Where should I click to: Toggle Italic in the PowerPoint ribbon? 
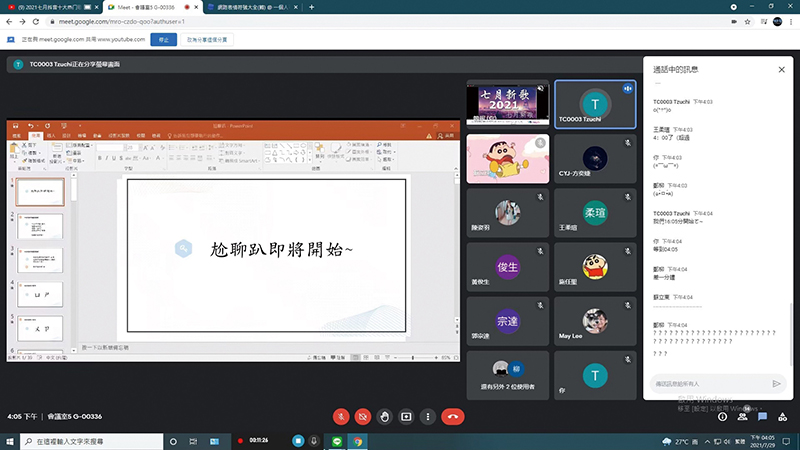(x=107, y=158)
